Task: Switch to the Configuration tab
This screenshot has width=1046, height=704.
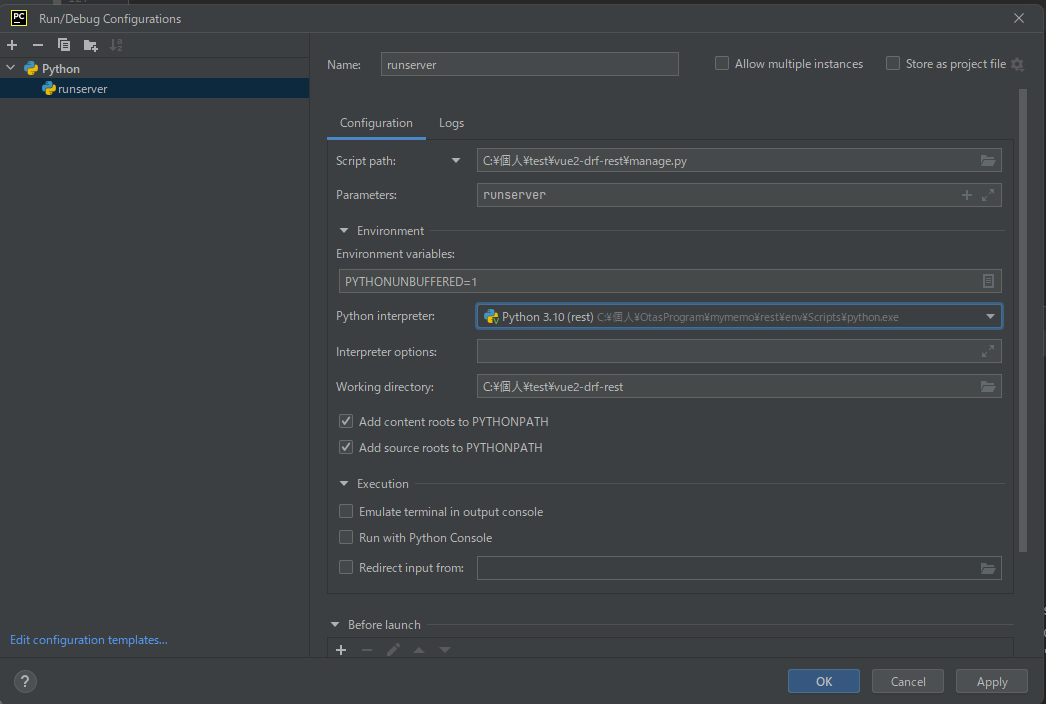Action: coord(376,123)
